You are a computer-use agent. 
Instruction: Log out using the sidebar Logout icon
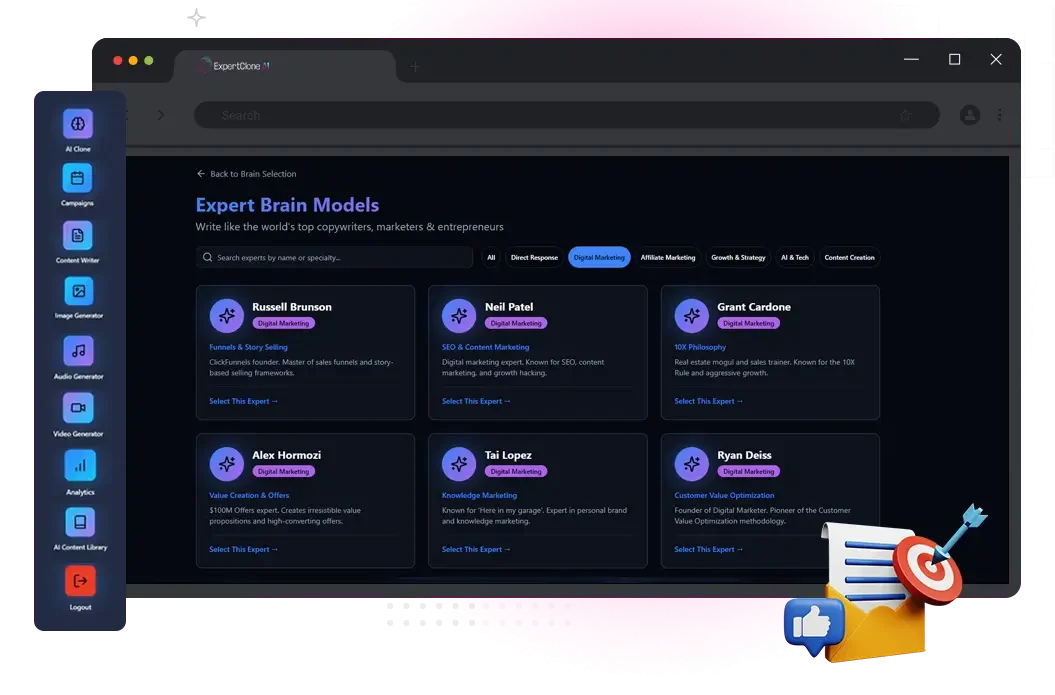79,581
